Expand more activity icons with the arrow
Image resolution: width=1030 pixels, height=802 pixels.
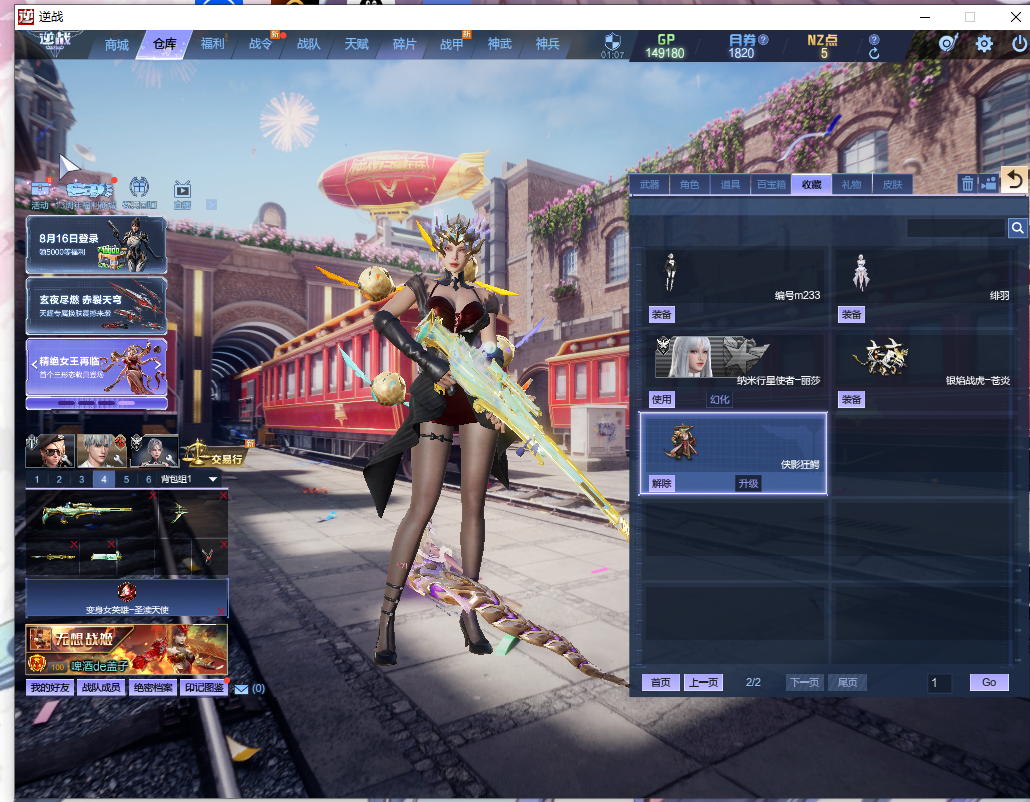(x=211, y=204)
